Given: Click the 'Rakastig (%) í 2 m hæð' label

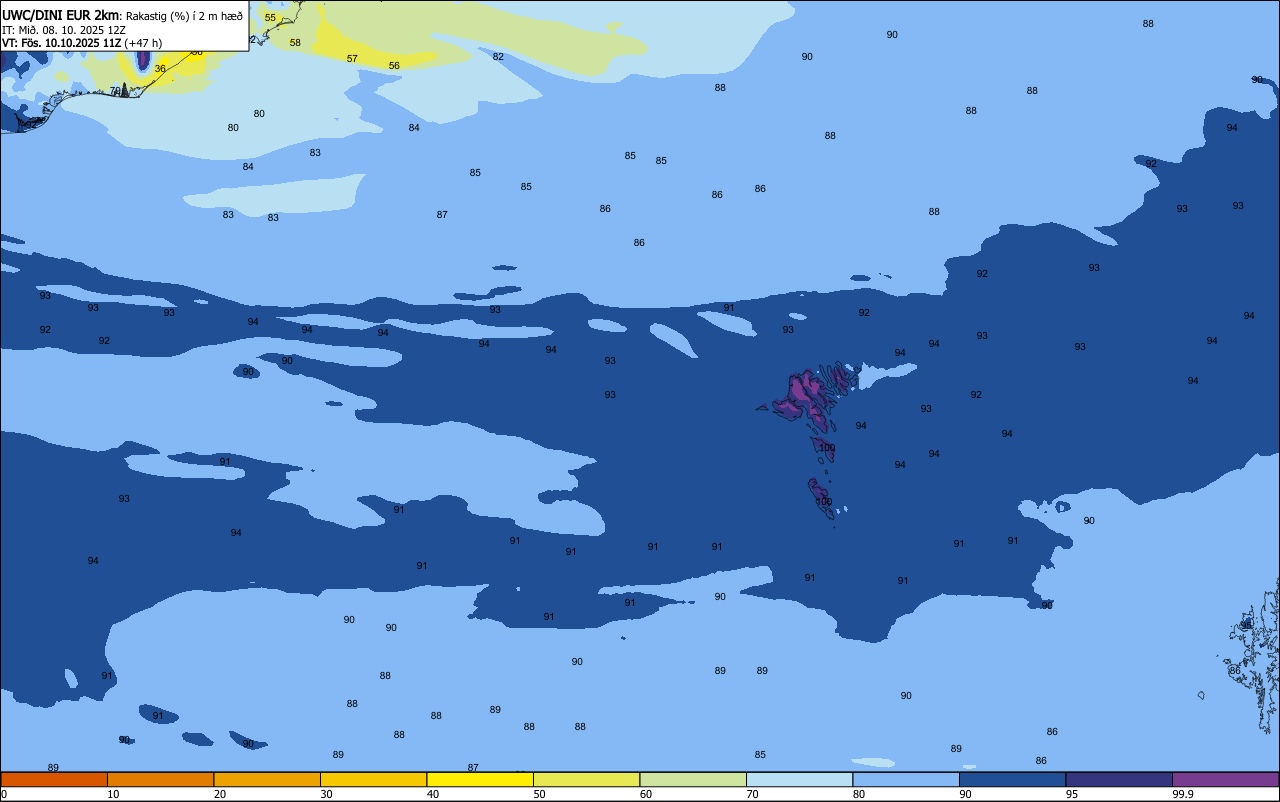Looking at the screenshot, I should coord(184,16).
